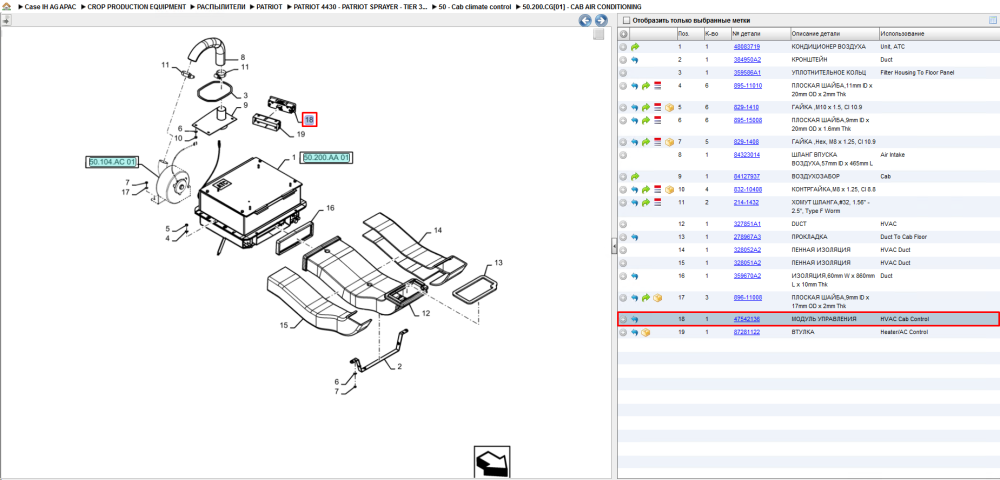Screen dimensions: 1000x480
Task: Click green forward arrow in row 6
Action: point(646,120)
